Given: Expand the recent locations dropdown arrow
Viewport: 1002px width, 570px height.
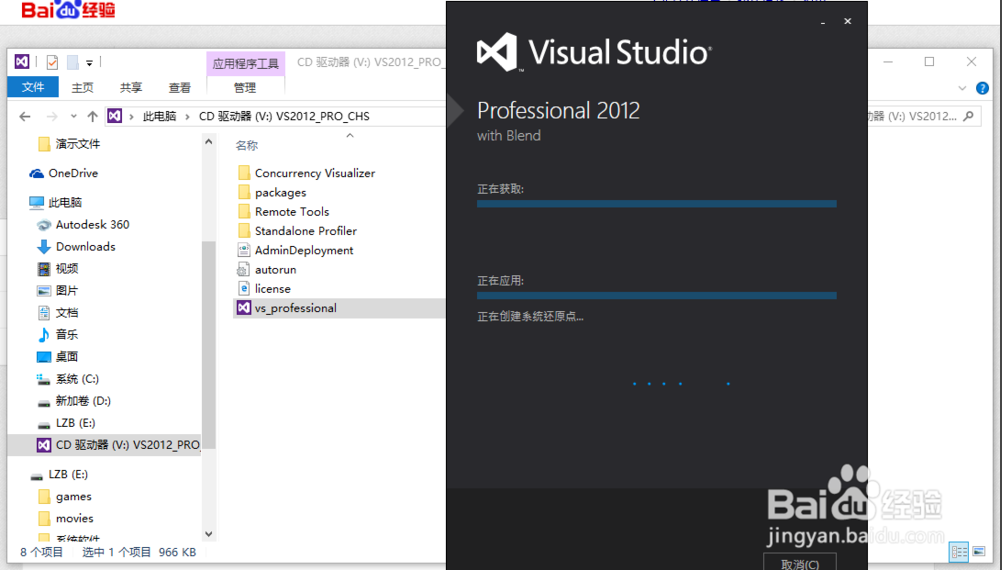Looking at the screenshot, I should tap(72, 116).
